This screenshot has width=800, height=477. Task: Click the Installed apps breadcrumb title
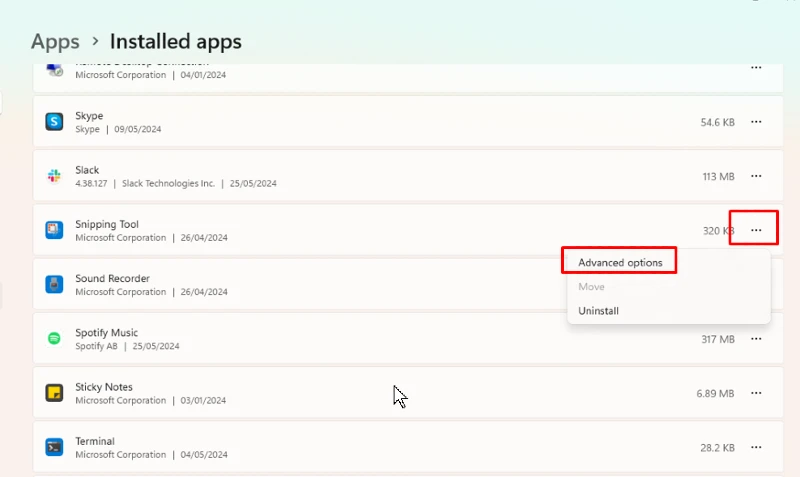176,41
